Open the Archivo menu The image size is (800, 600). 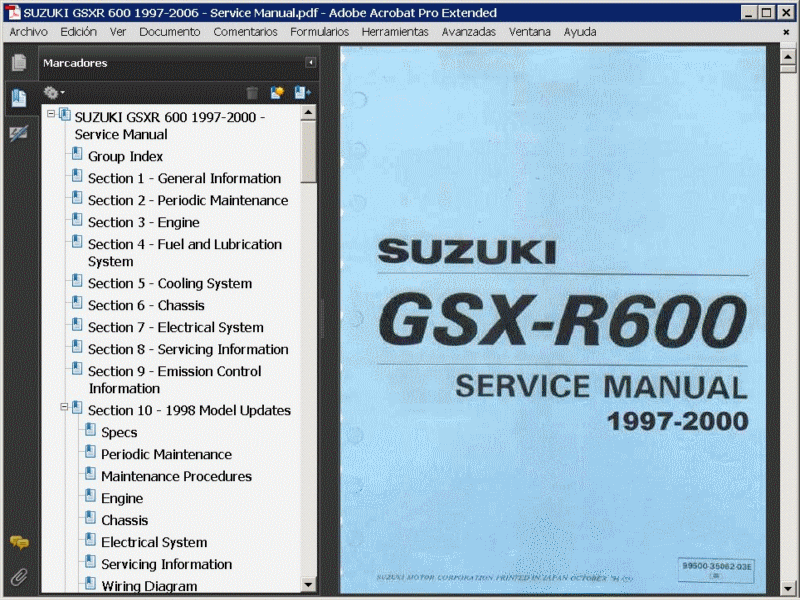pyautogui.click(x=29, y=32)
